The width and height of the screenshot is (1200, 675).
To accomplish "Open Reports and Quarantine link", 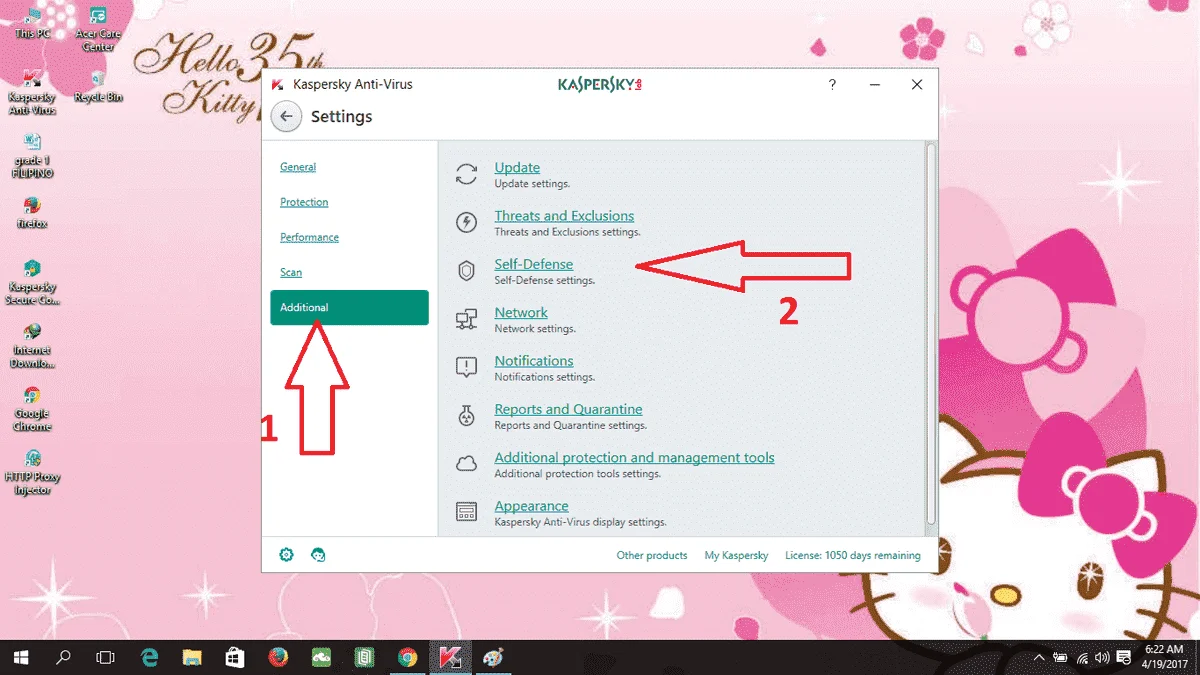I will tap(568, 409).
